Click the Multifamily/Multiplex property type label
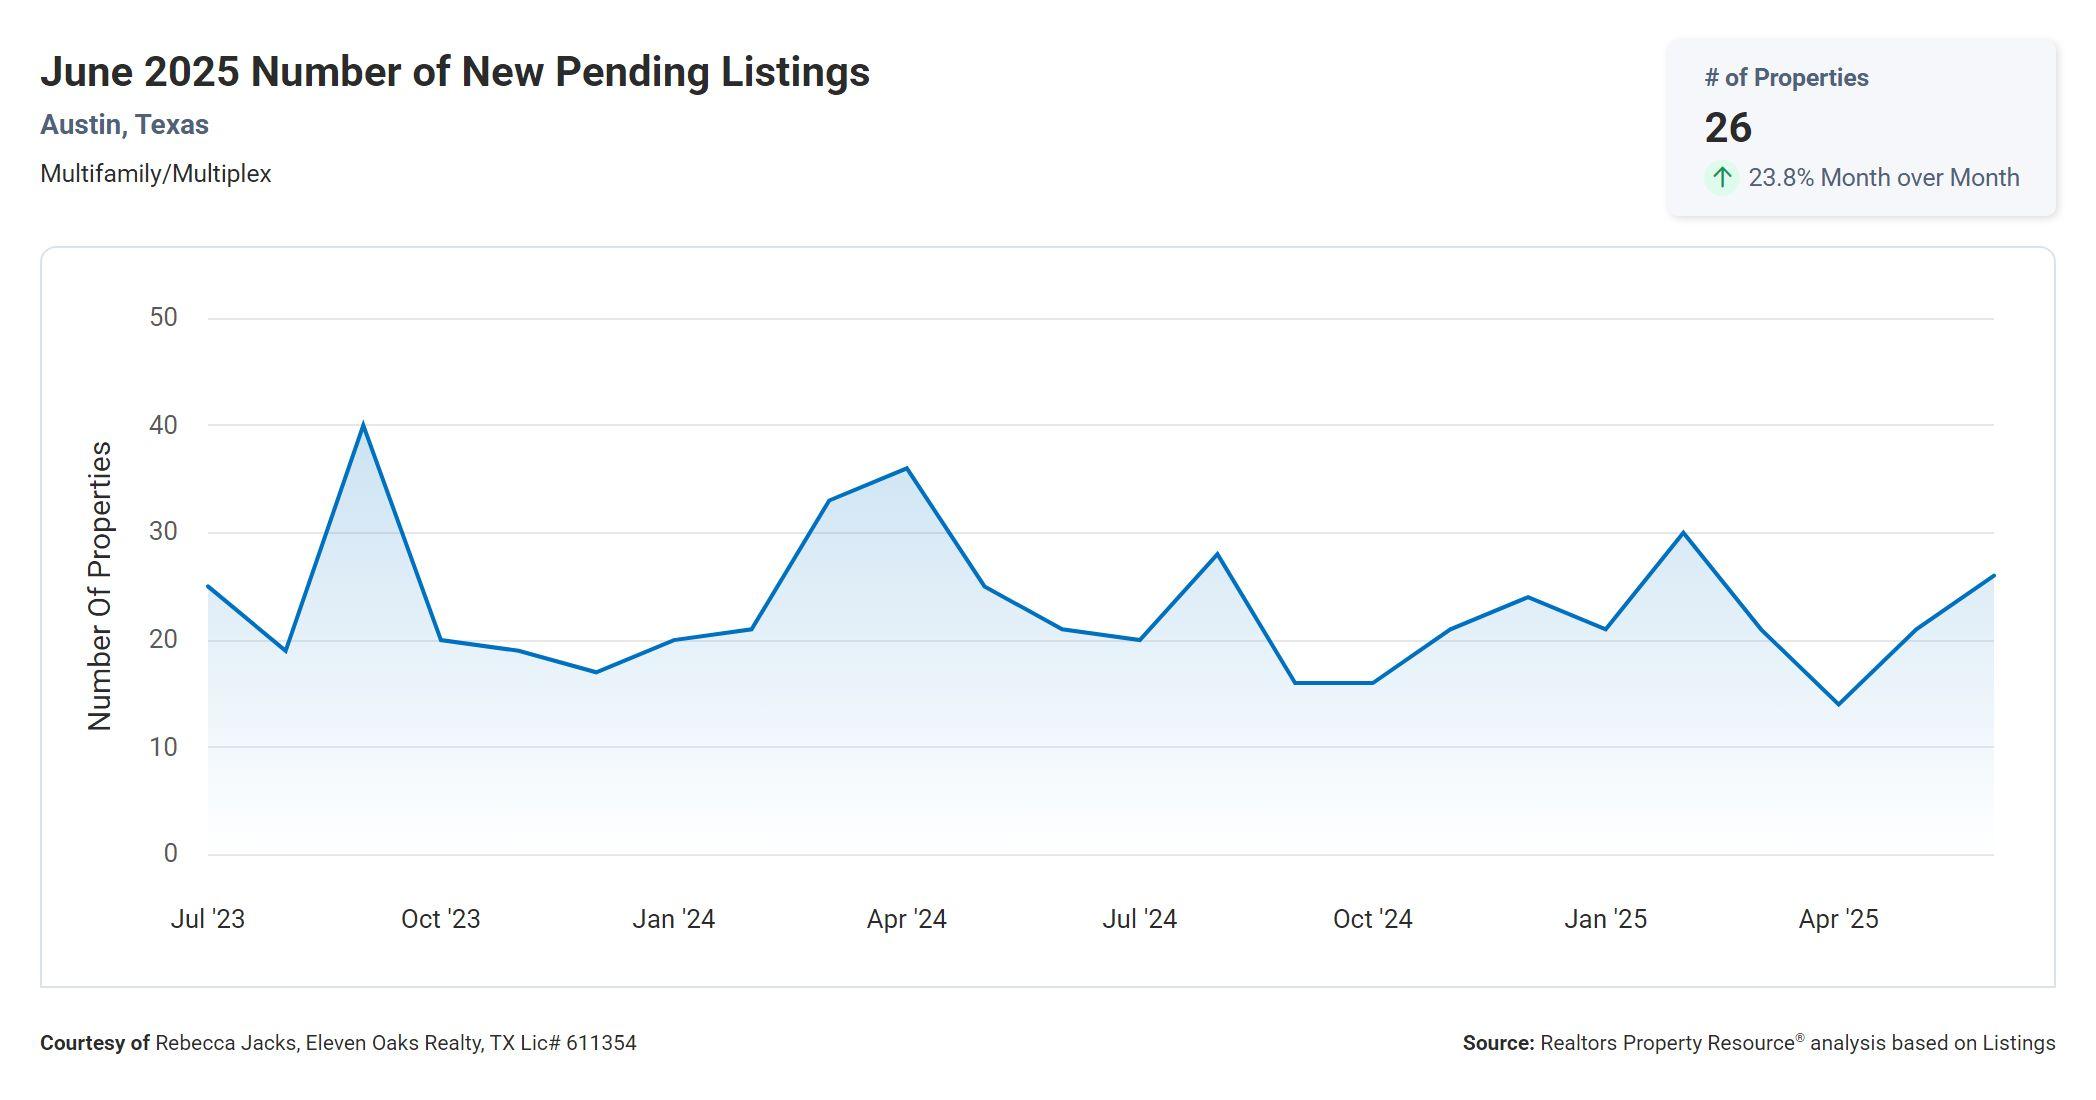This screenshot has height=1100, width=2096. [x=155, y=174]
